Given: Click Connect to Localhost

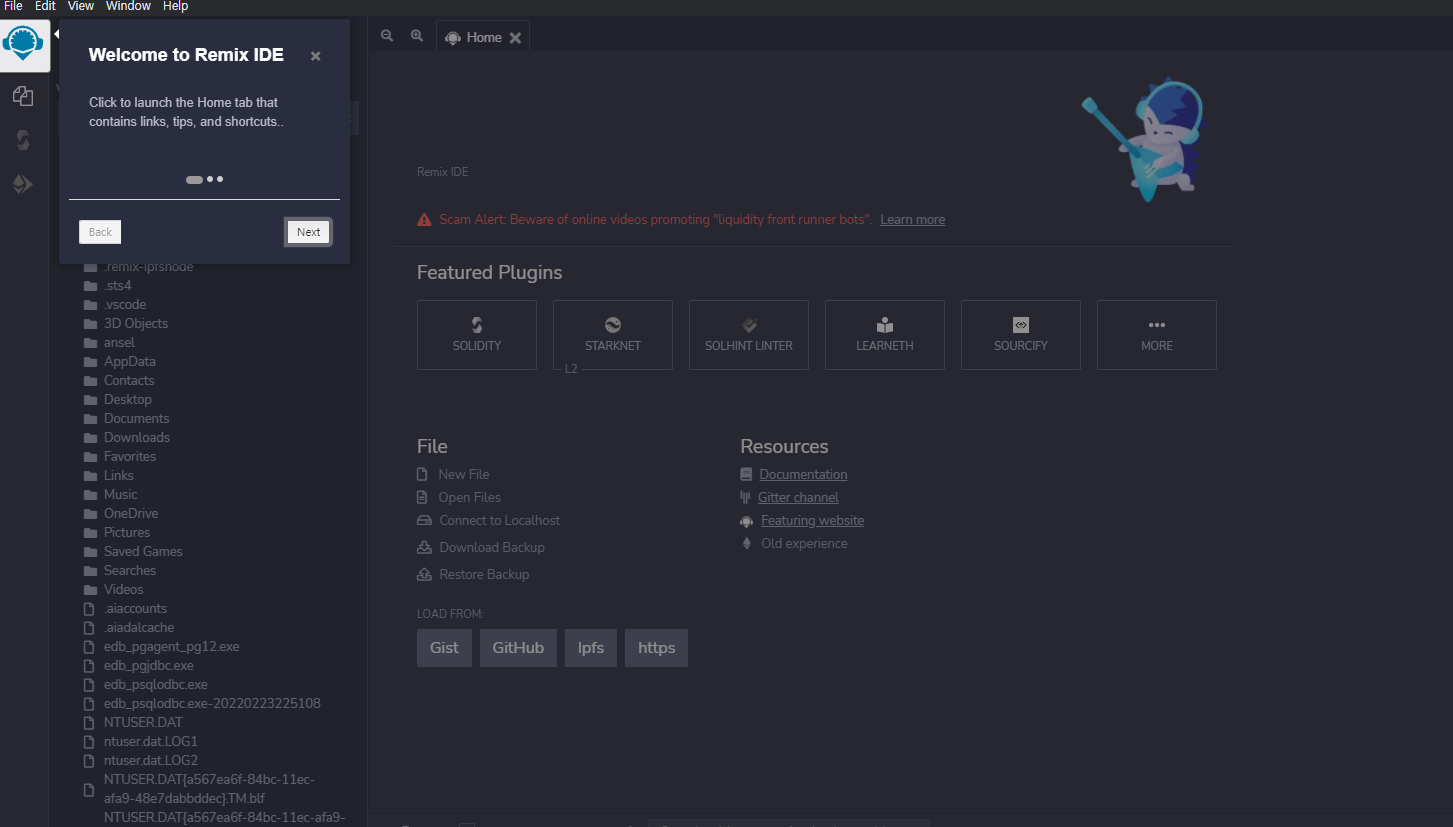Looking at the screenshot, I should tap(499, 521).
